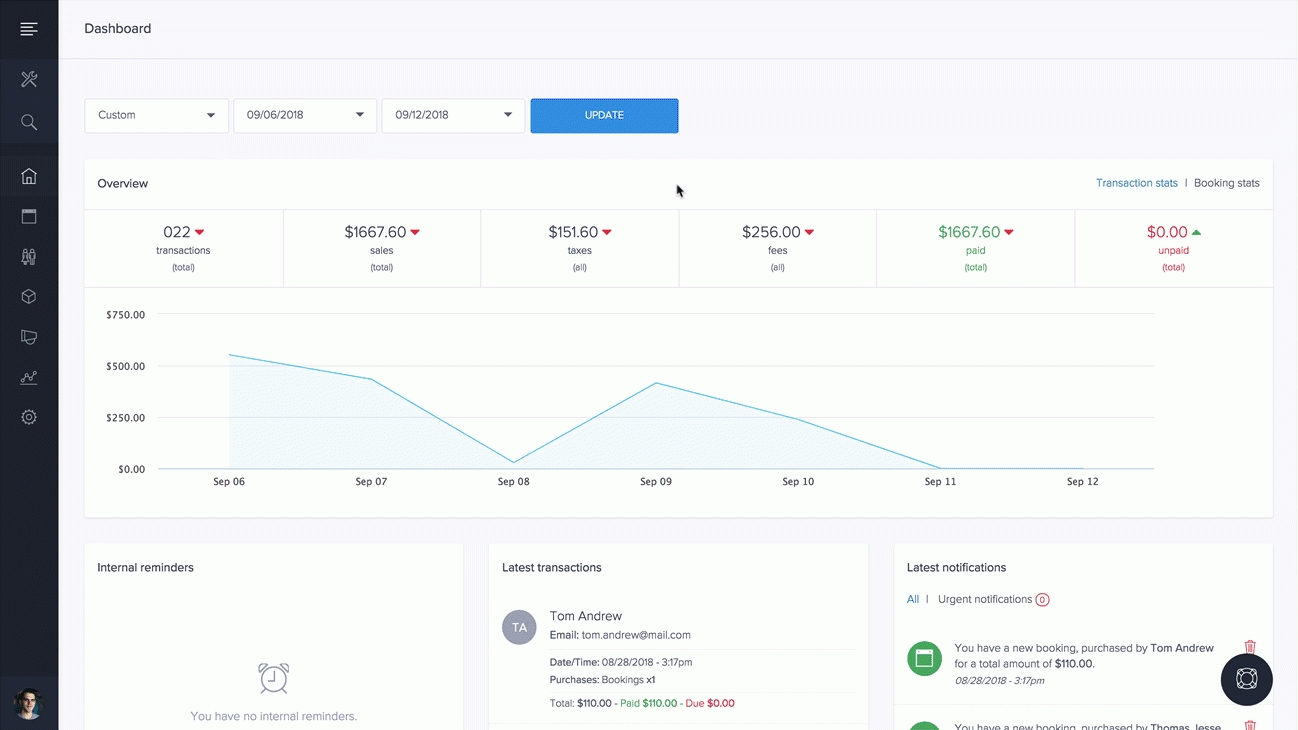Click the search magnifier icon in sidebar
The width and height of the screenshot is (1298, 730).
pyautogui.click(x=29, y=123)
